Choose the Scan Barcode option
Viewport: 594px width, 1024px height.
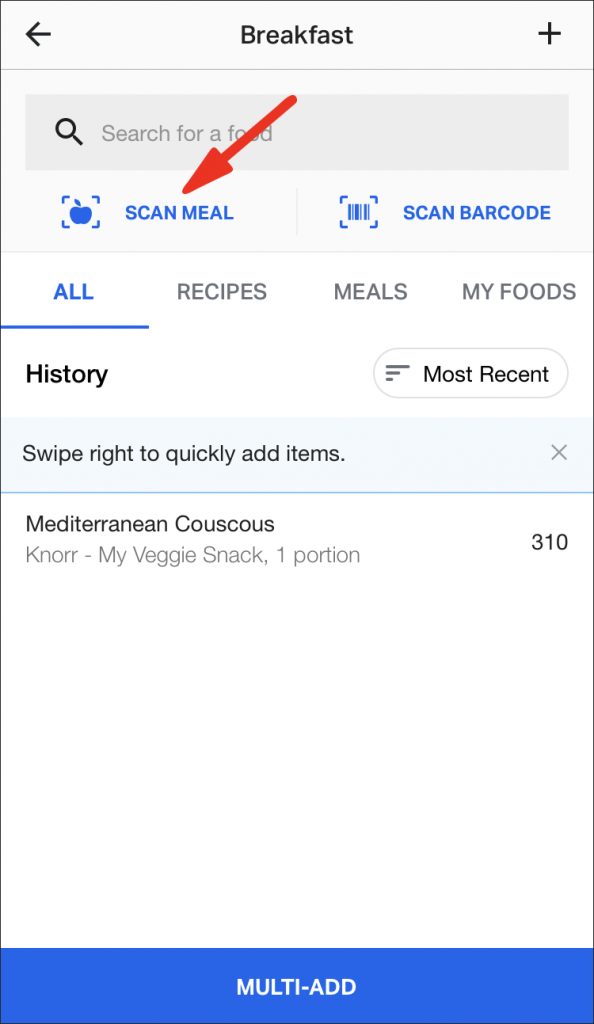click(x=477, y=212)
